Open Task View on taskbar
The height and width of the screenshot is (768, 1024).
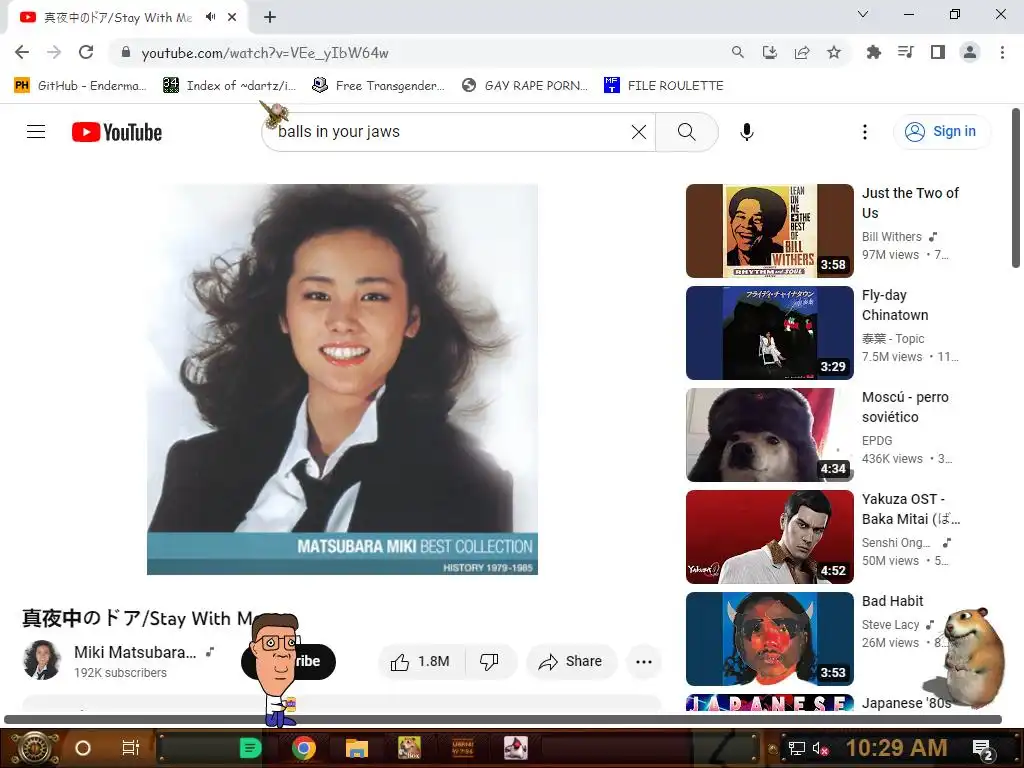pos(131,748)
